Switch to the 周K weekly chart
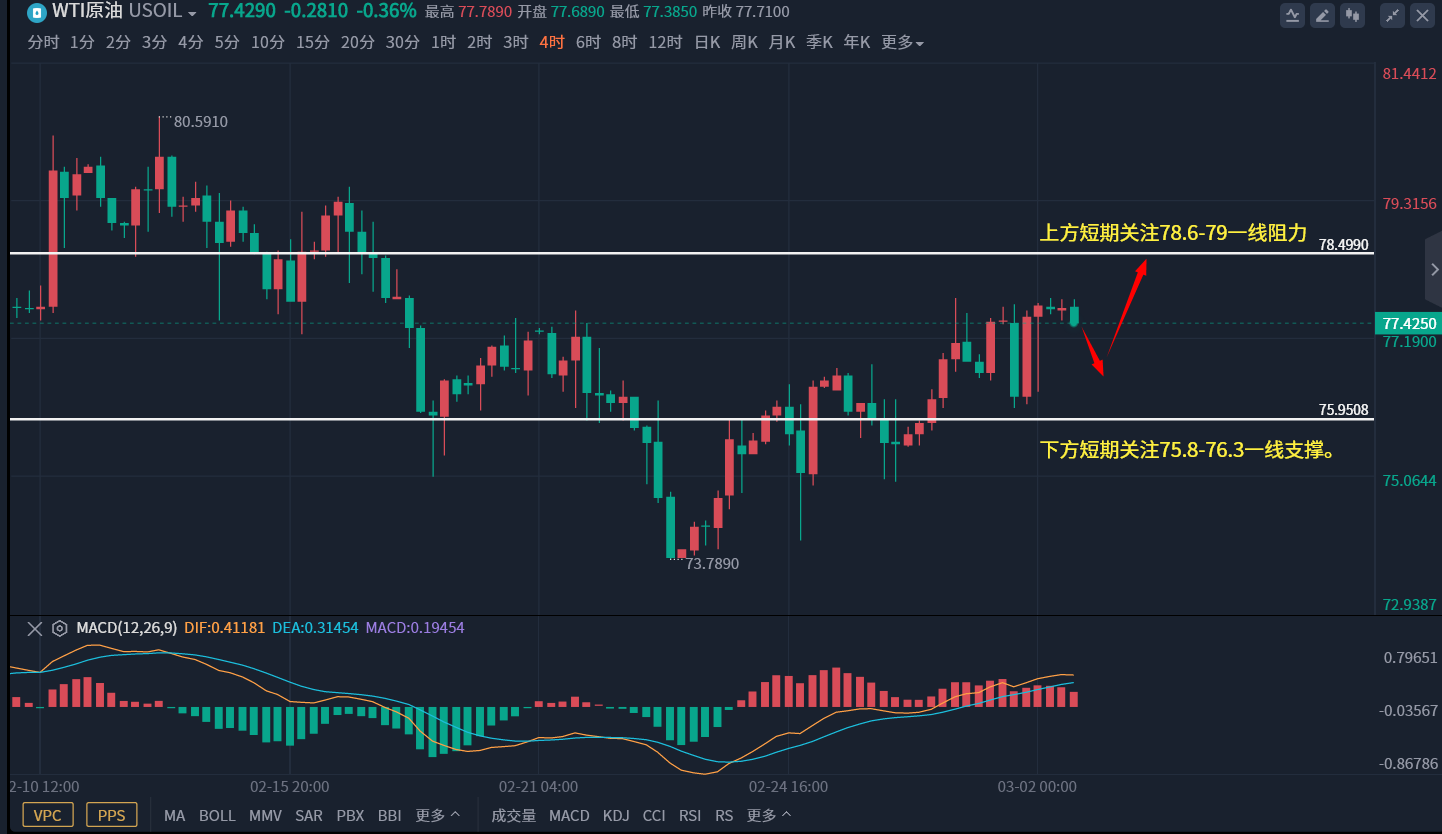Viewport: 1442px width, 834px height. pos(744,42)
